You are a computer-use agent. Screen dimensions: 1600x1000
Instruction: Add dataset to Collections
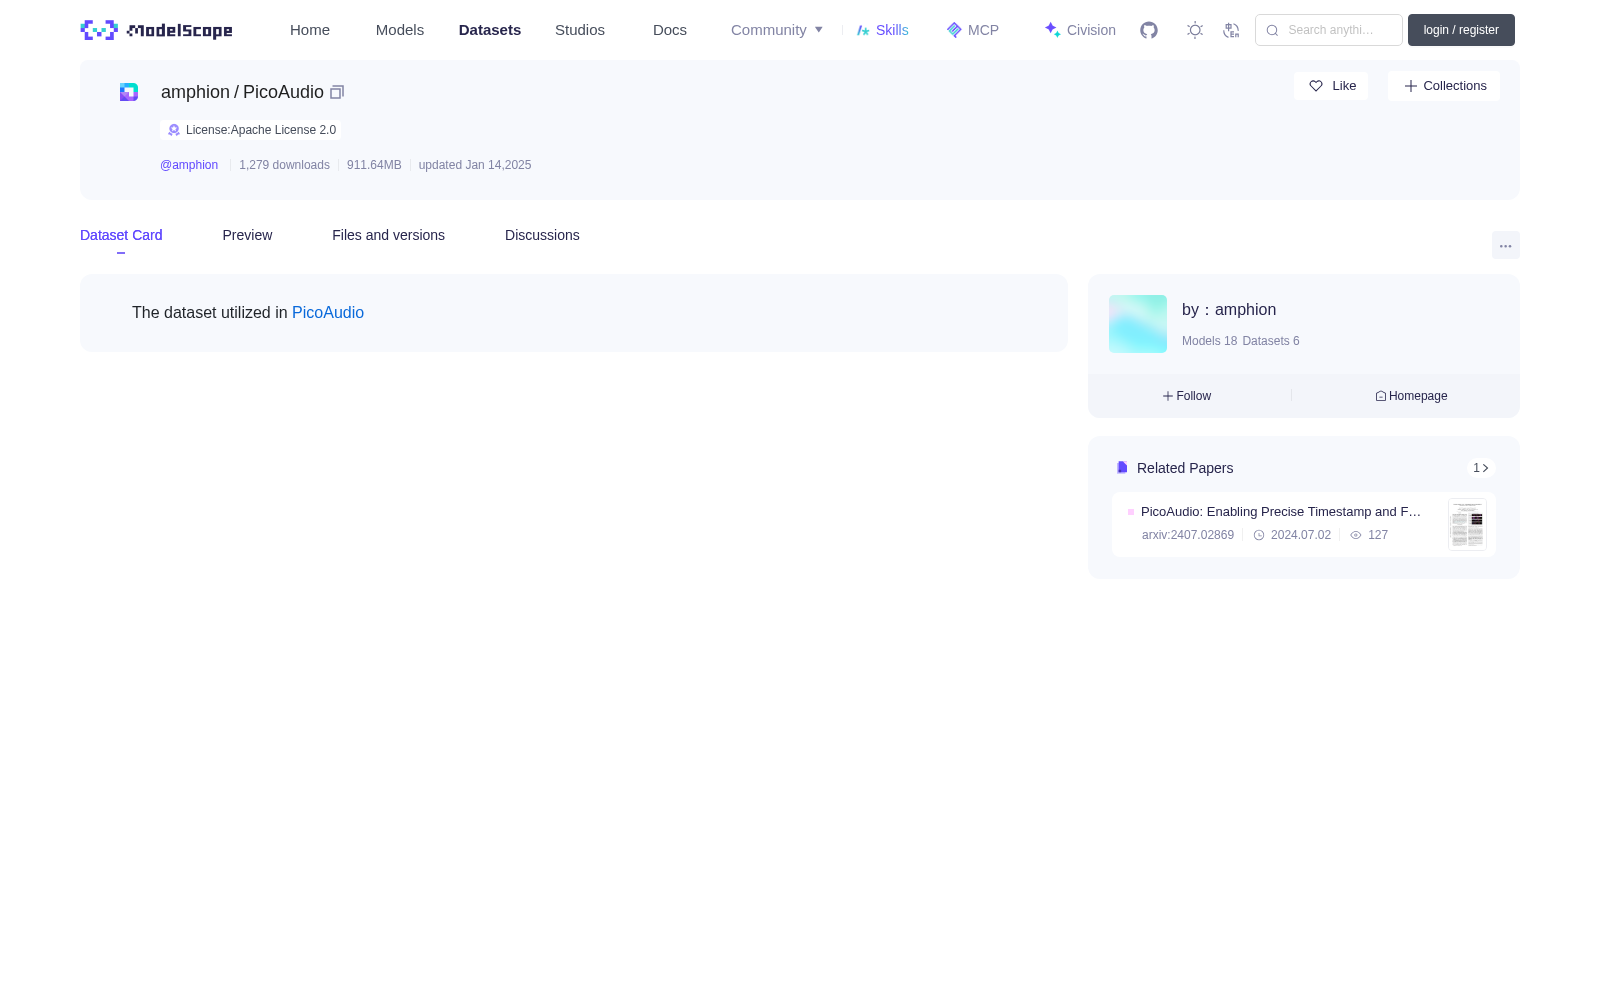coord(1444,86)
